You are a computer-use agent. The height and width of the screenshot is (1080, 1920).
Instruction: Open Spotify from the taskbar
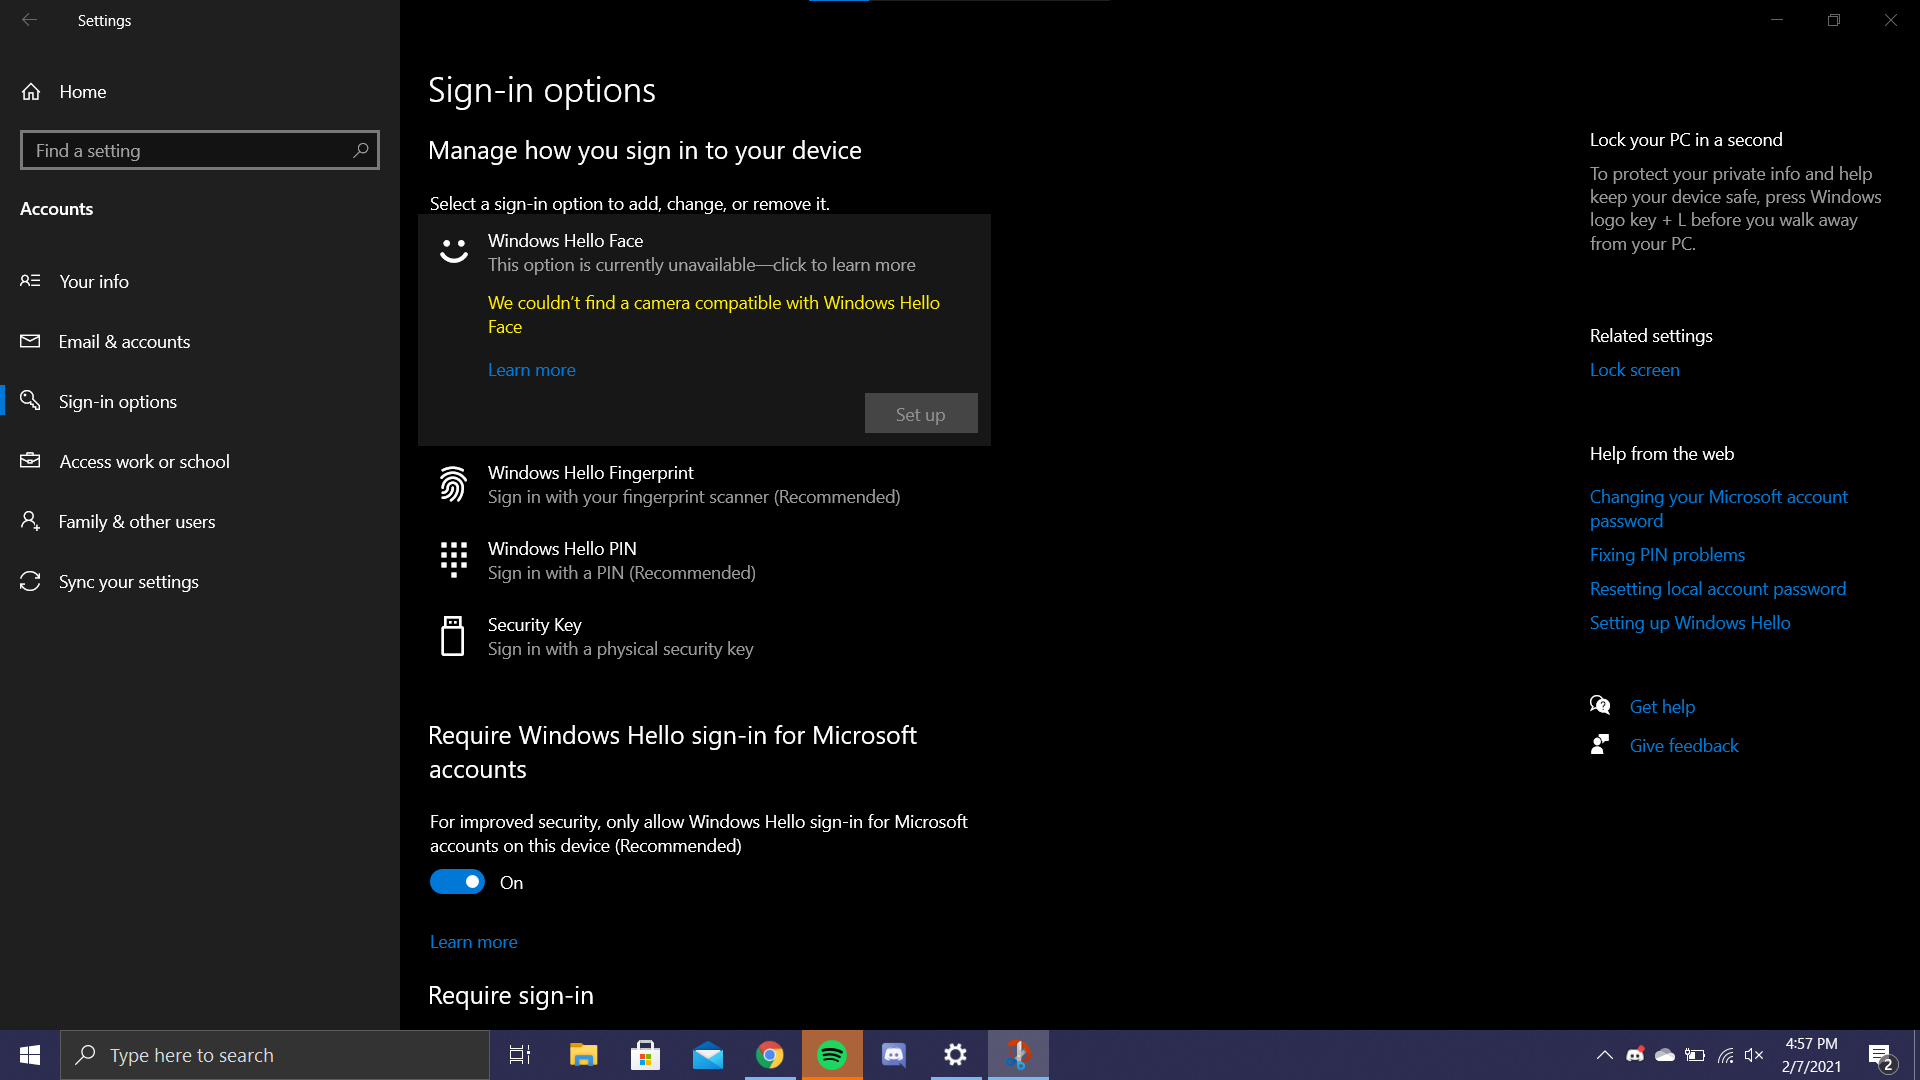(832, 1055)
